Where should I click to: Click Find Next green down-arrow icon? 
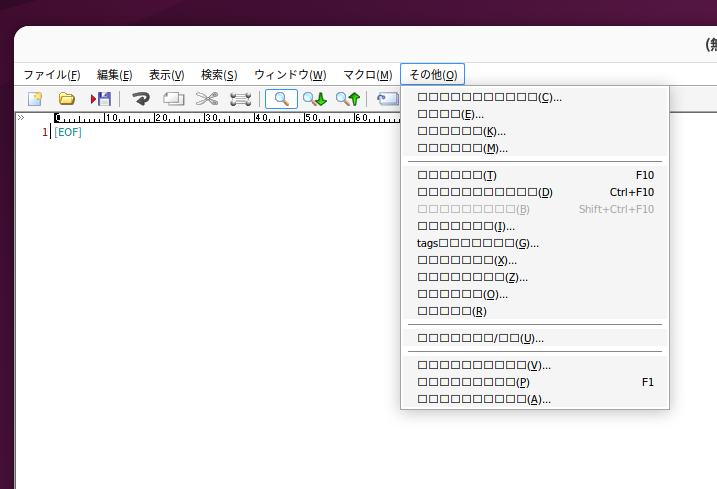[315, 99]
